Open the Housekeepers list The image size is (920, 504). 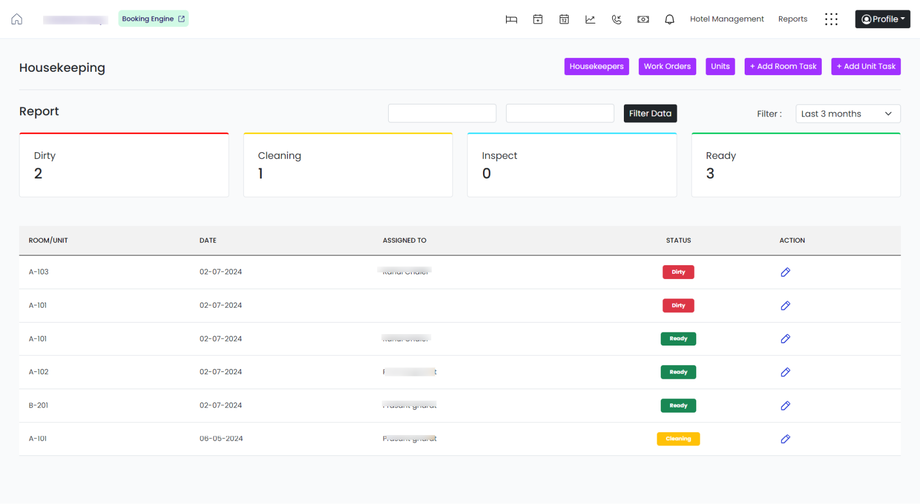pos(596,66)
